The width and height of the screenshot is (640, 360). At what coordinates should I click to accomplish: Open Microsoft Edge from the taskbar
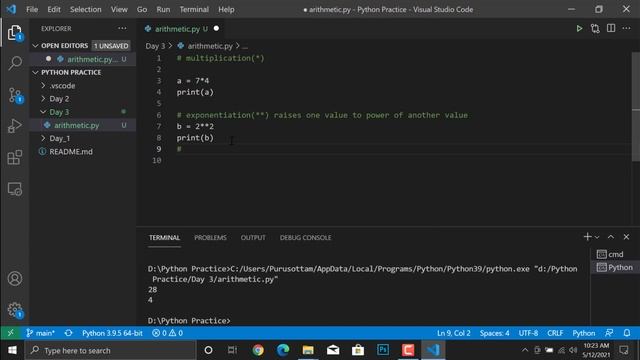[x=283, y=350]
